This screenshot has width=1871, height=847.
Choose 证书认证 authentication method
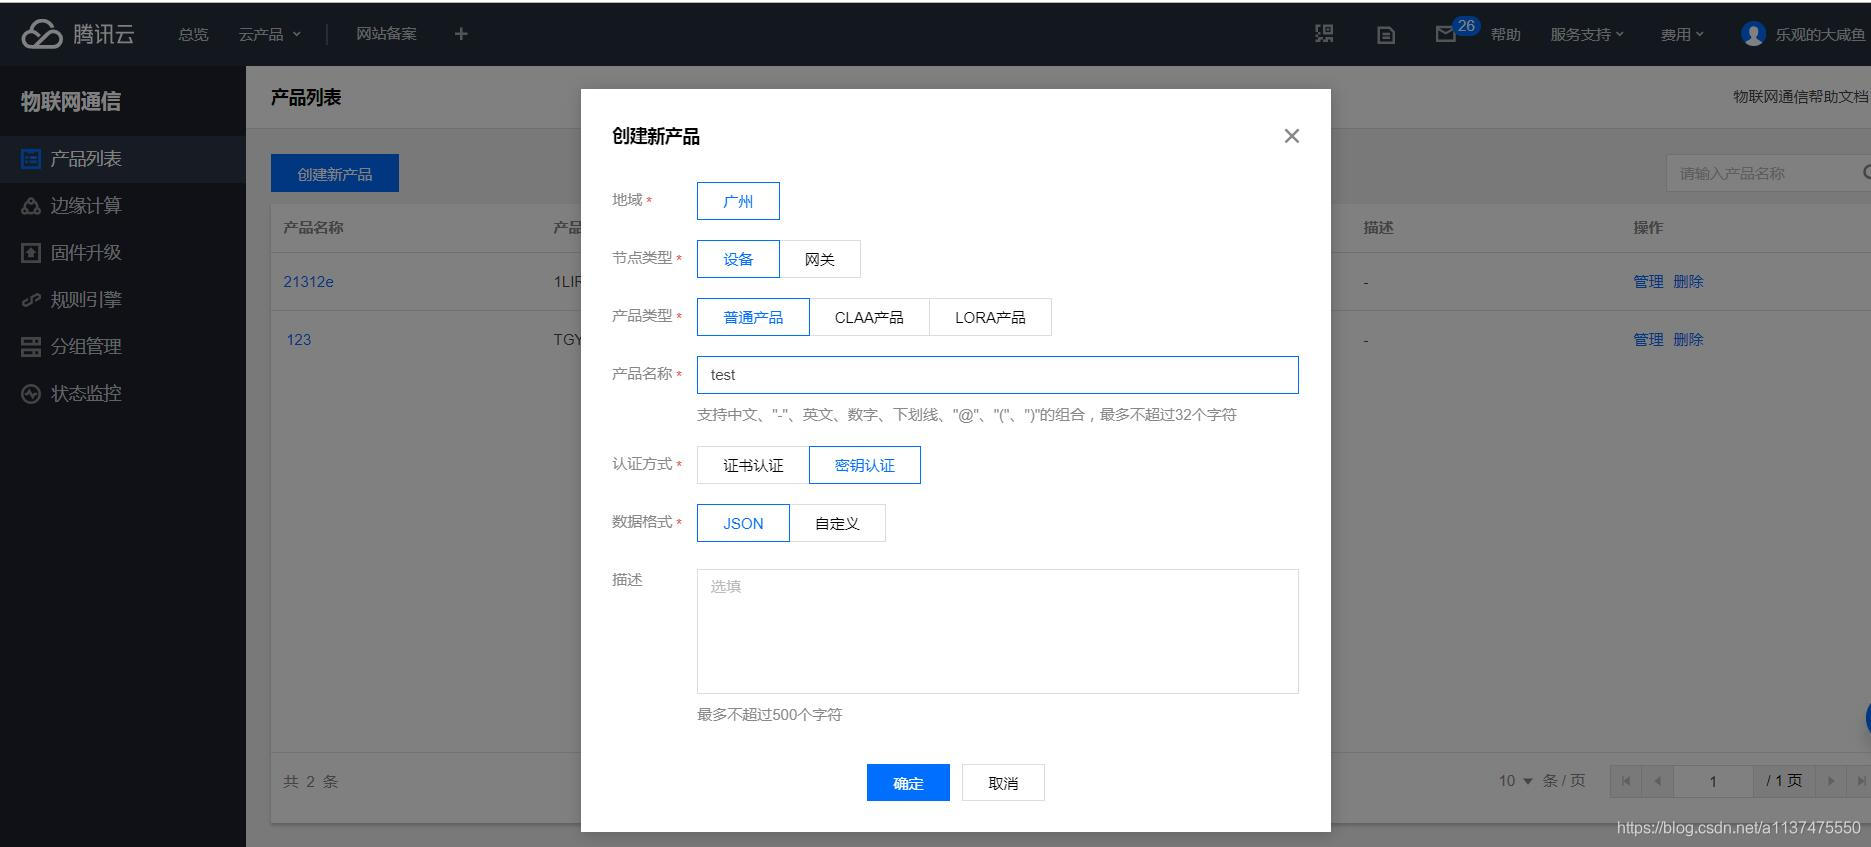753,465
